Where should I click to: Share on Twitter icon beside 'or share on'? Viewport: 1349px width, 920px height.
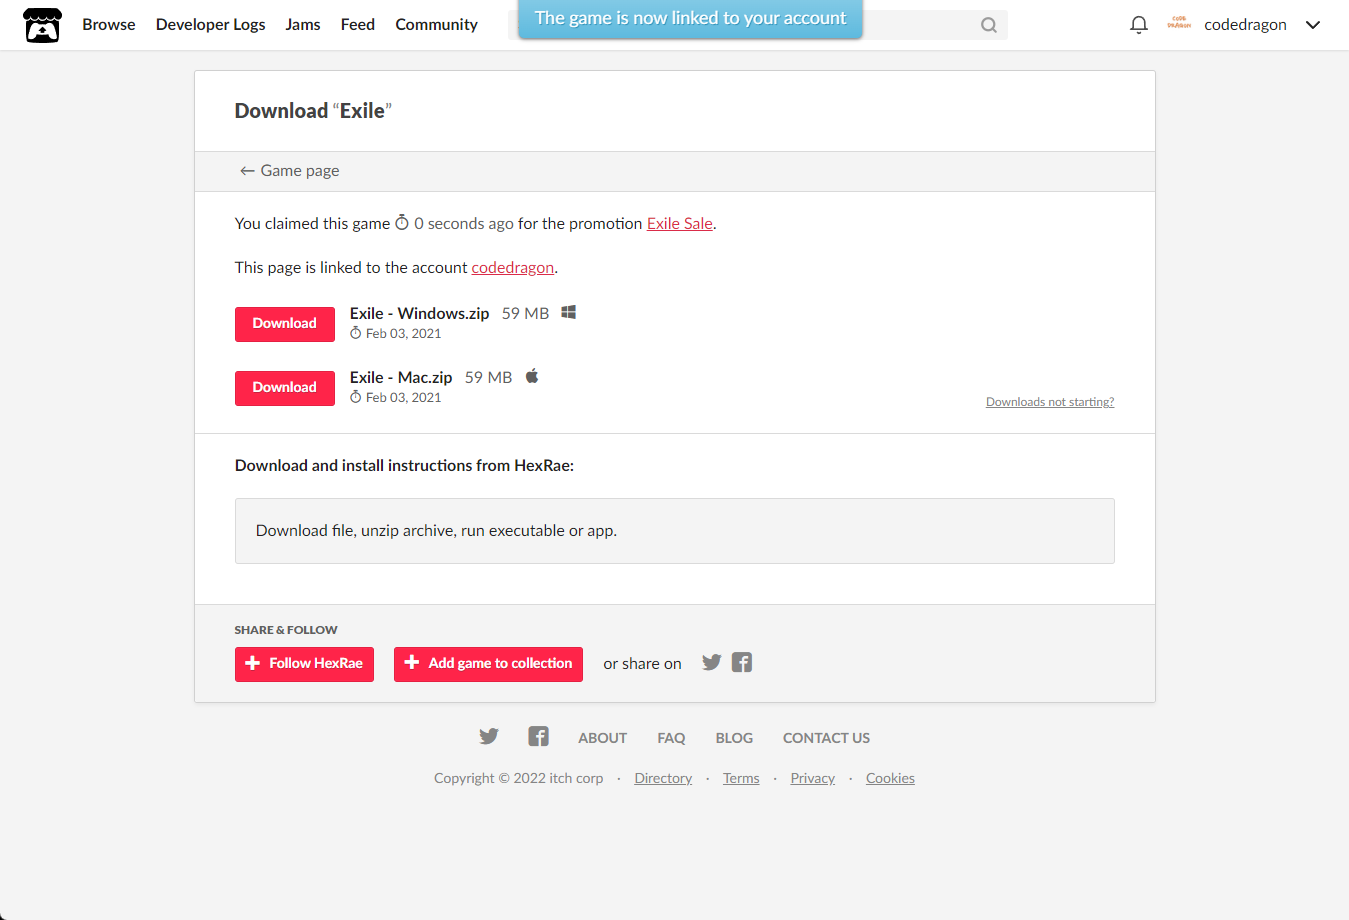click(711, 662)
